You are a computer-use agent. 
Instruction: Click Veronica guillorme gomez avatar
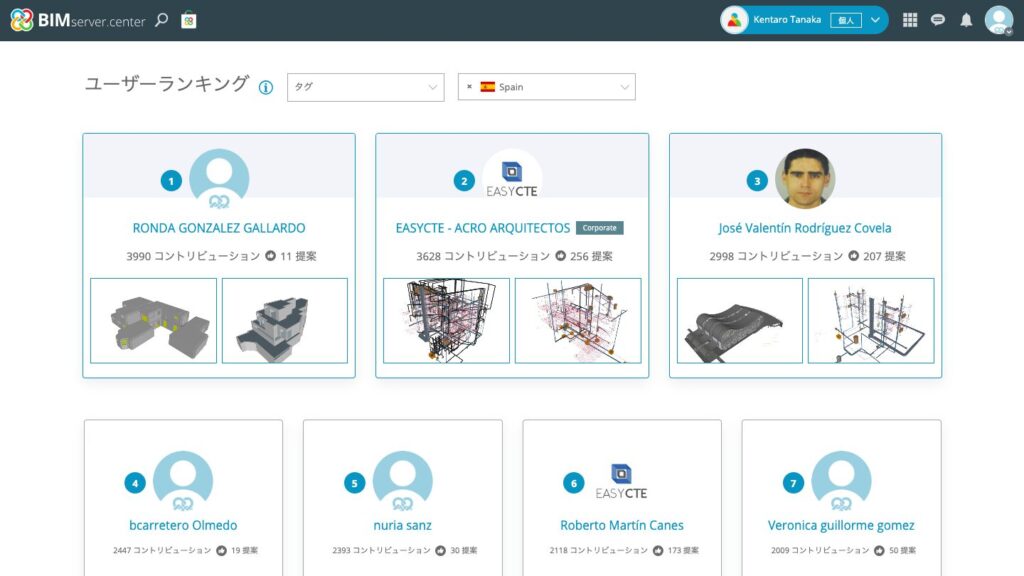841,481
